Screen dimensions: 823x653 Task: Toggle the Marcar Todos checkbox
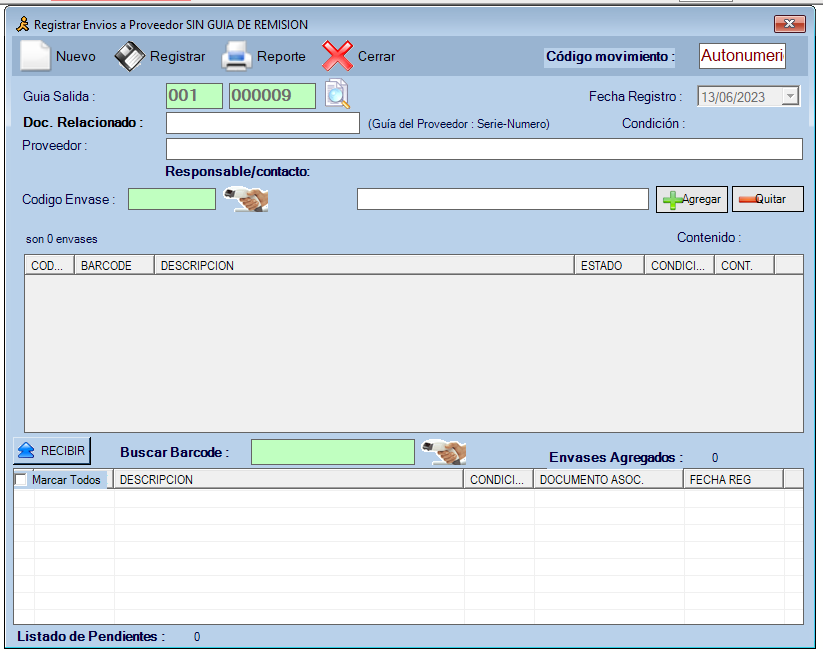pos(21,479)
